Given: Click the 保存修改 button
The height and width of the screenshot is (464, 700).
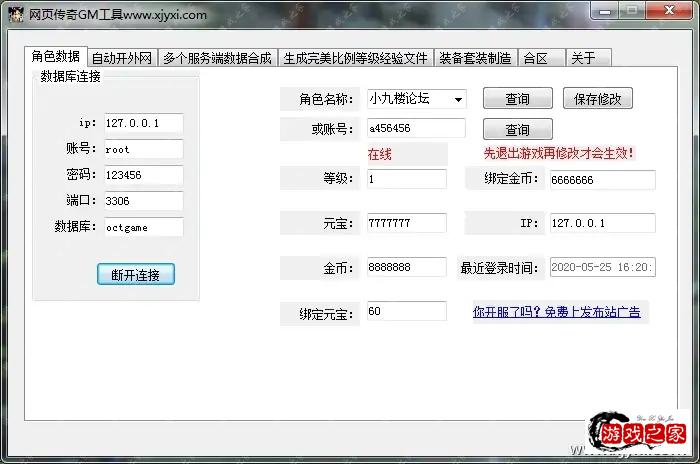Looking at the screenshot, I should pyautogui.click(x=598, y=98).
